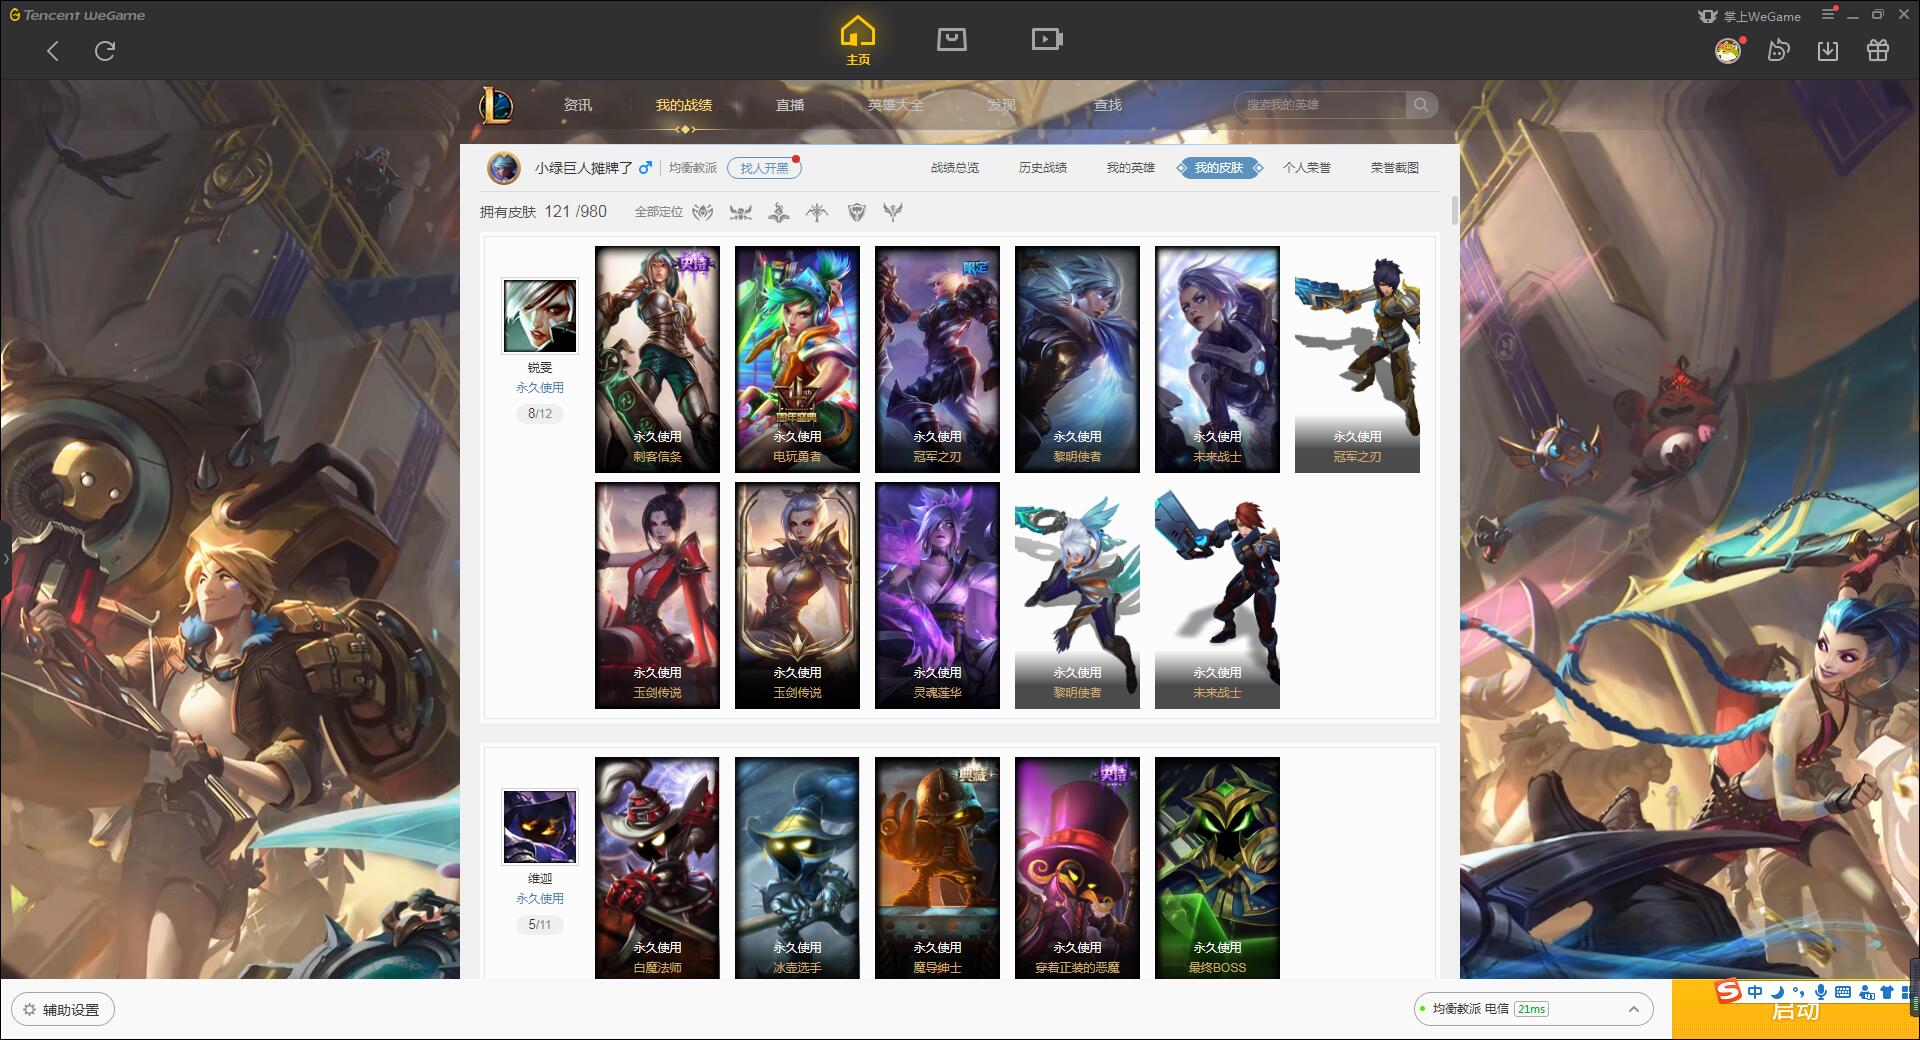Open the user avatar in top right

[1728, 50]
